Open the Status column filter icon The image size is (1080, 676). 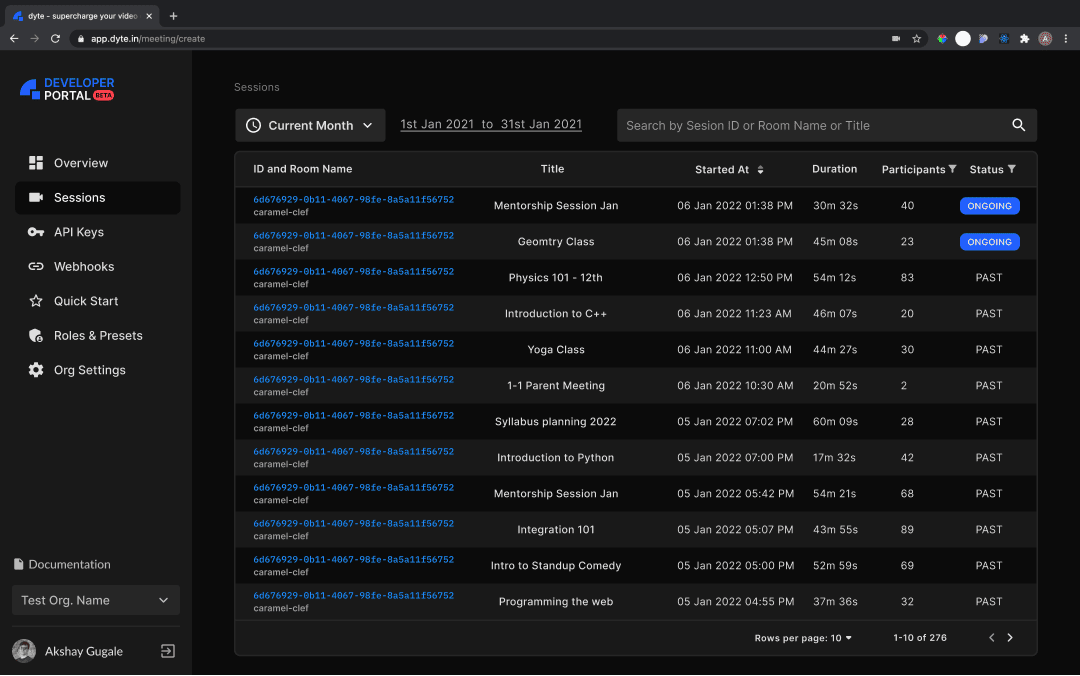pyautogui.click(x=1012, y=169)
